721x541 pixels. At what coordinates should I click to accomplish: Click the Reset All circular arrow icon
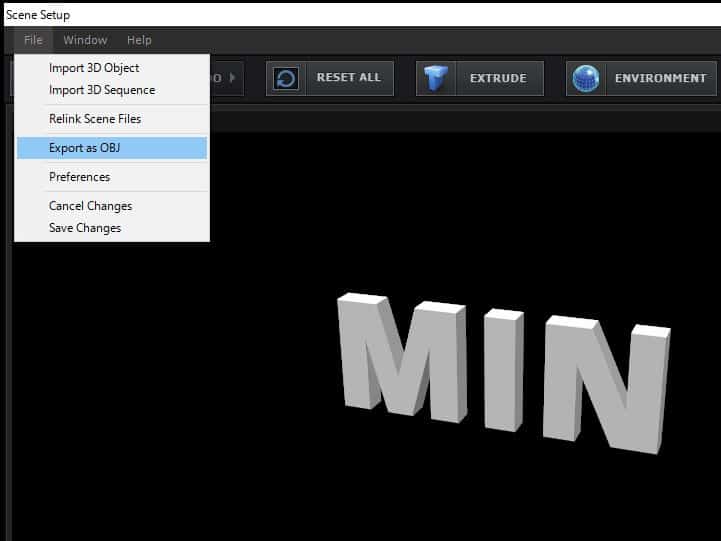[x=286, y=78]
